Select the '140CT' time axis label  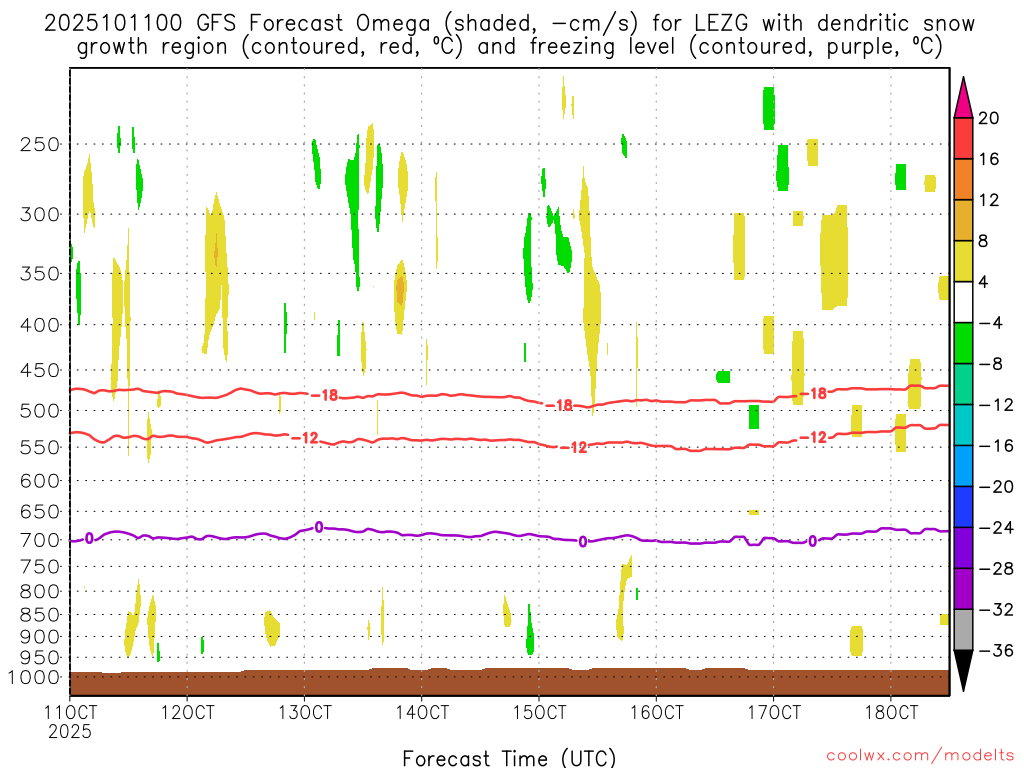coord(422,712)
